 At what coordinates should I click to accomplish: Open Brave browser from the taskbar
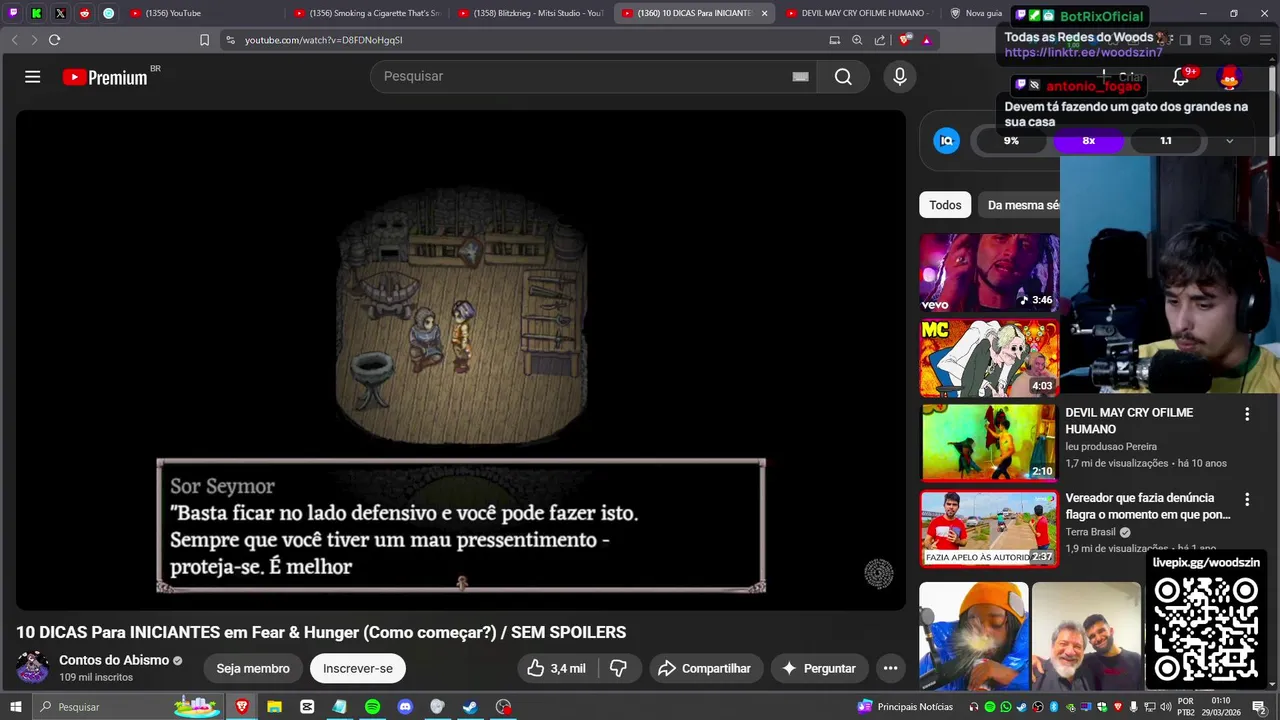242,707
